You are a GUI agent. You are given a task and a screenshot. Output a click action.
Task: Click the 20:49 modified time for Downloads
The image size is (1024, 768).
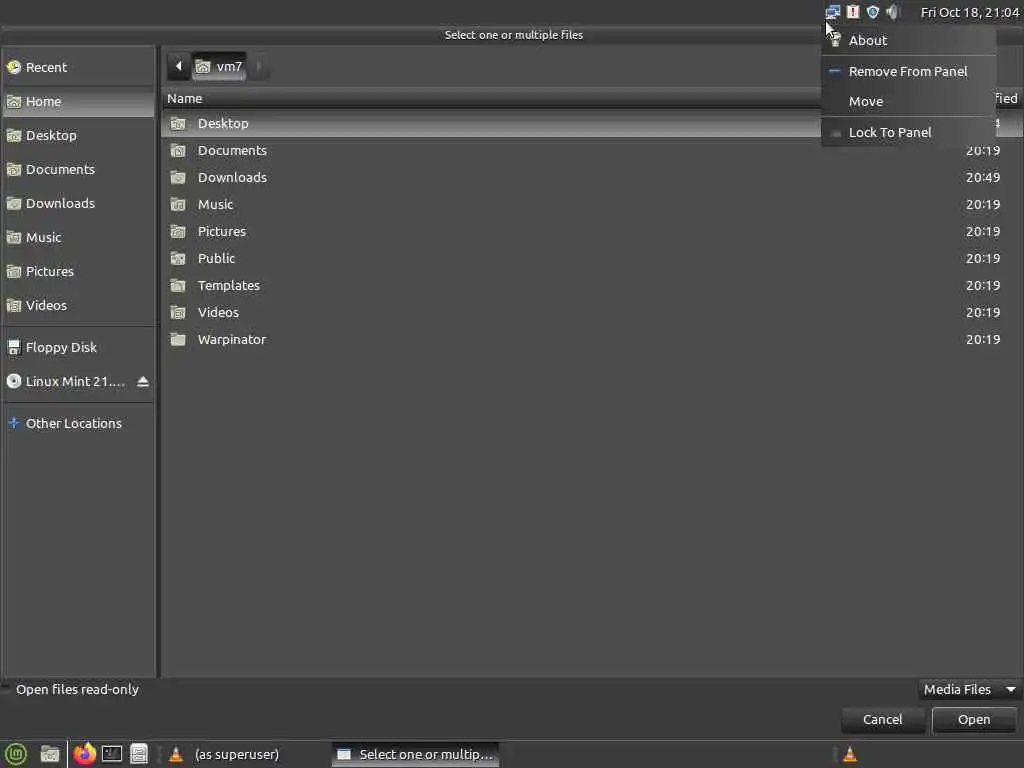click(983, 178)
